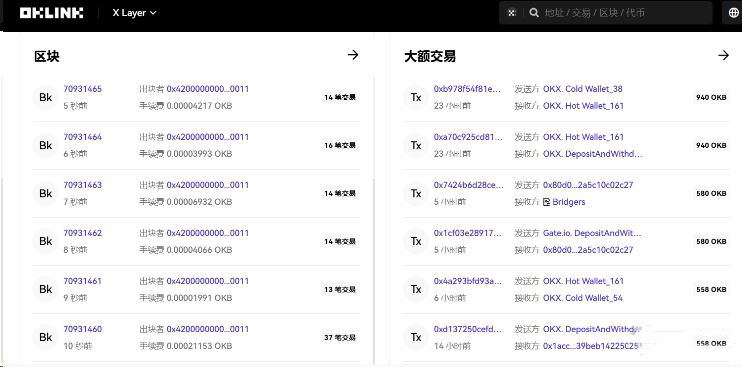Viewport: 742px width, 367px height.
Task: Open all blocks via 区块 arrow
Action: pos(353,55)
